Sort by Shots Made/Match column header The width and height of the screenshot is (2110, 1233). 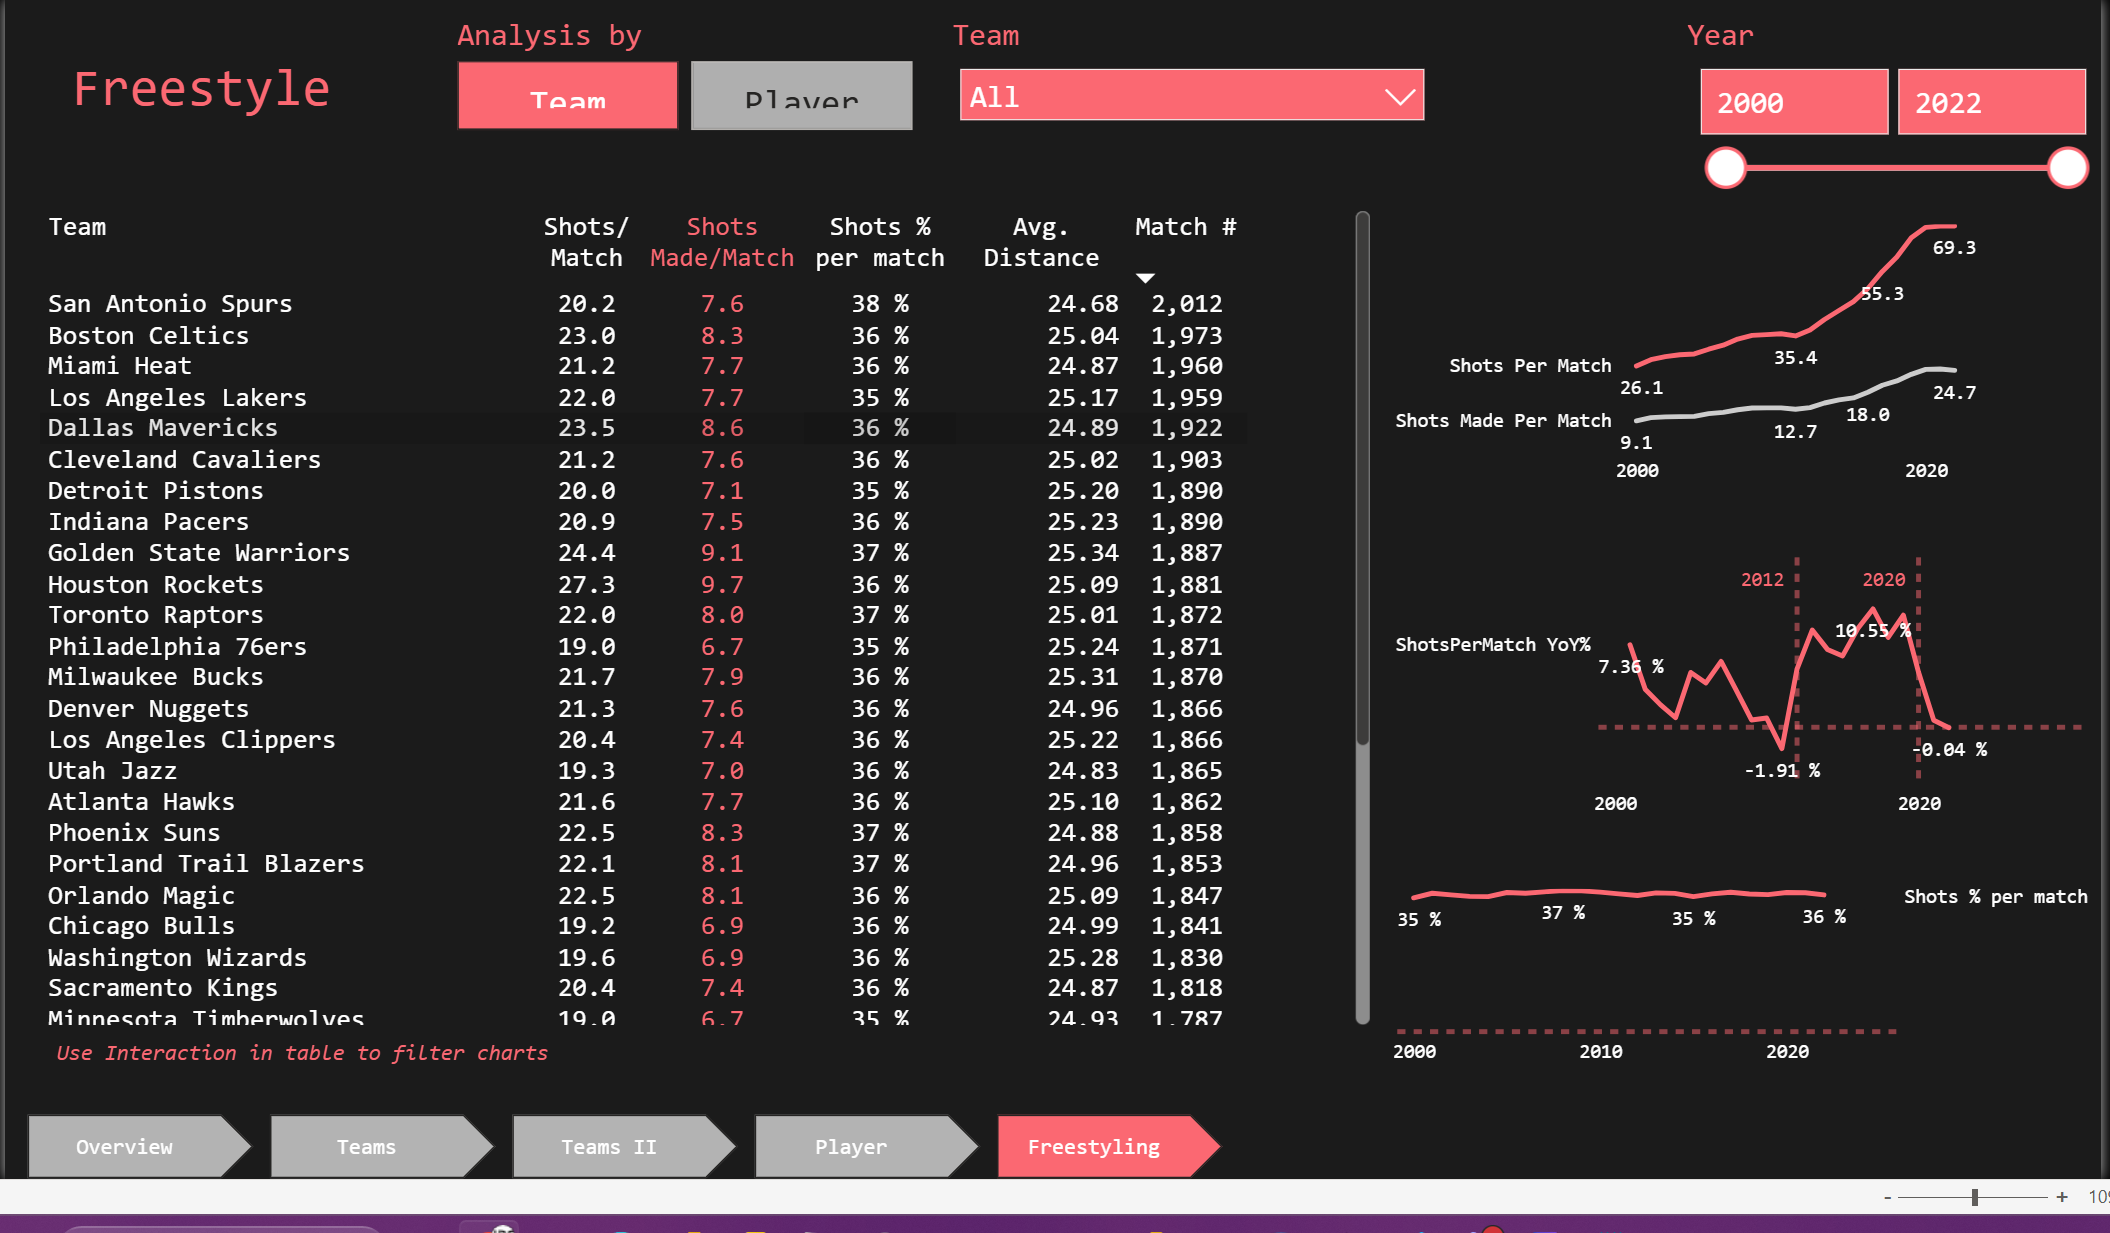[722, 242]
